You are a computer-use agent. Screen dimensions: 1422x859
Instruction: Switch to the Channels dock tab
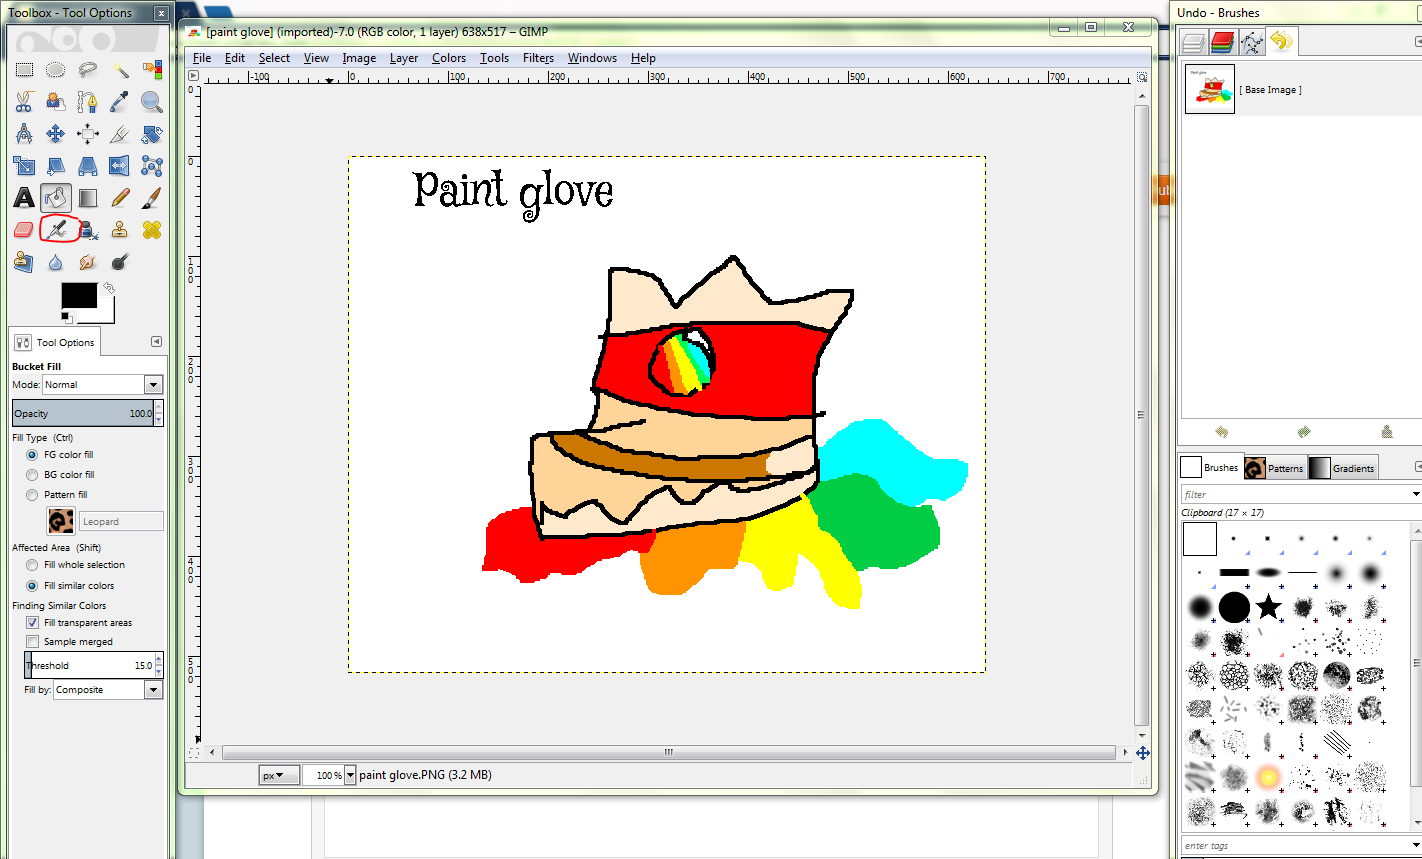1222,42
